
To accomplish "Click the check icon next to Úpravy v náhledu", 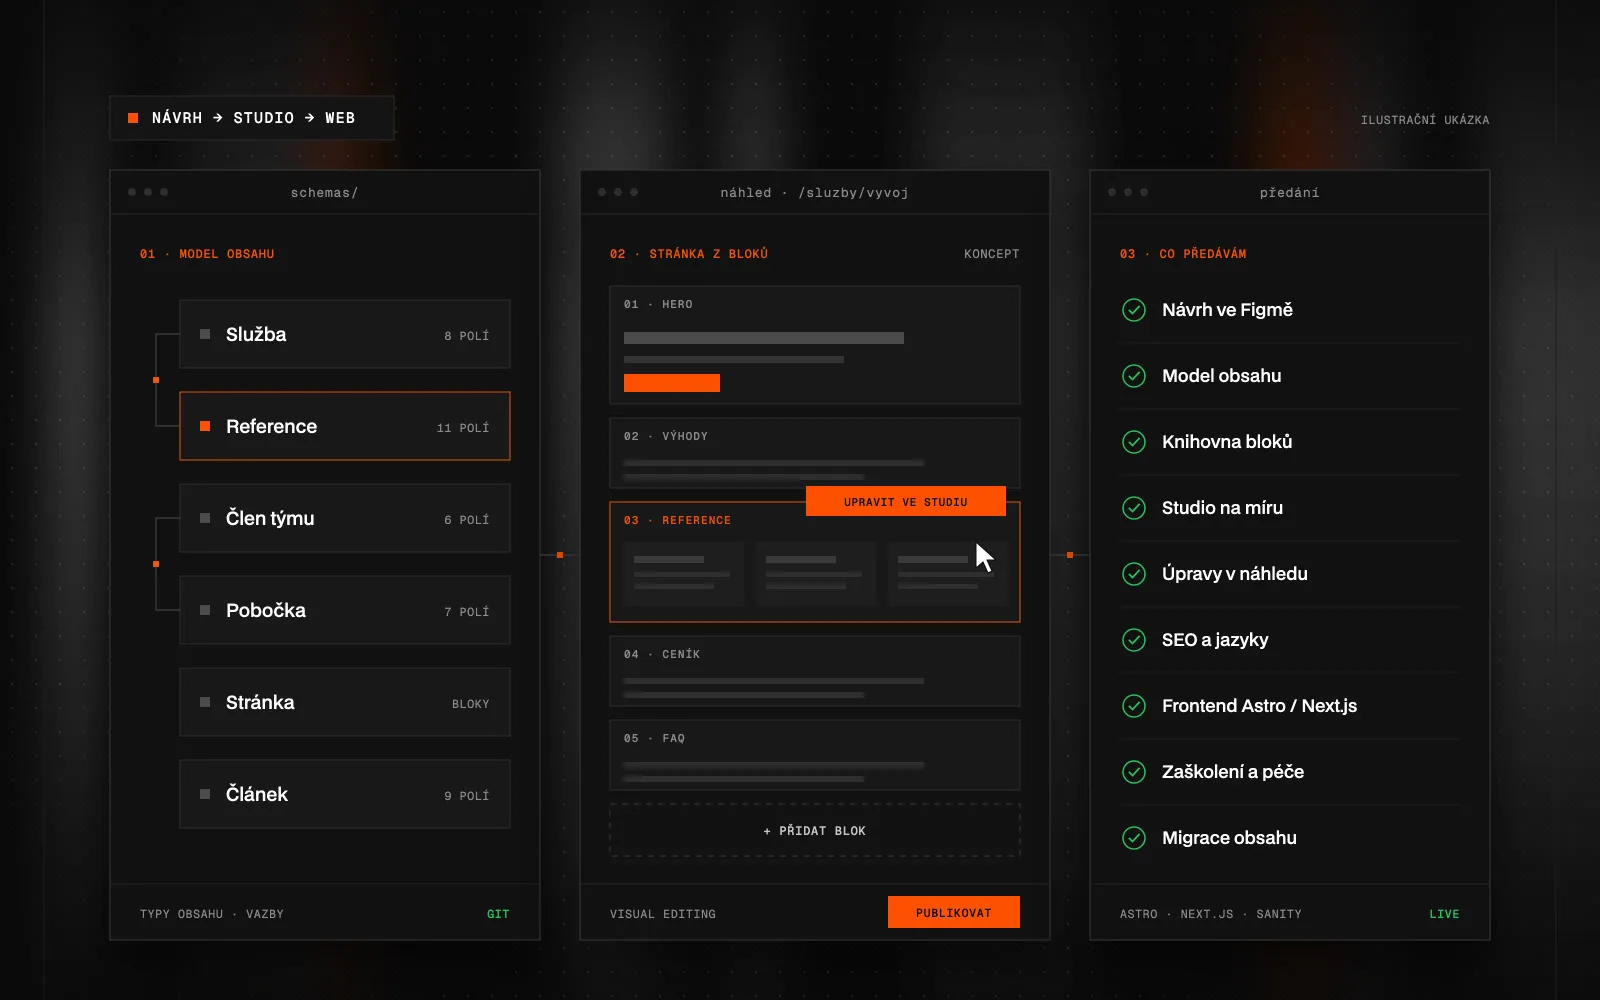I will [x=1134, y=574].
